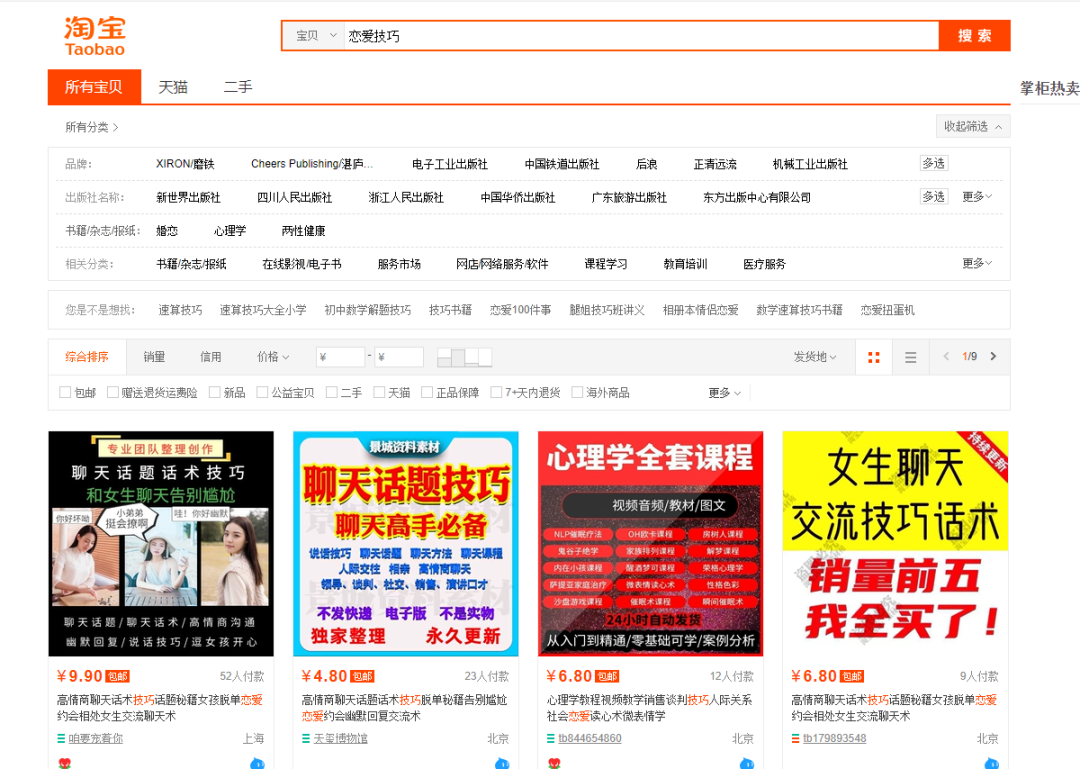
Task: Check the 天猫 filter checkbox
Action: point(380,393)
